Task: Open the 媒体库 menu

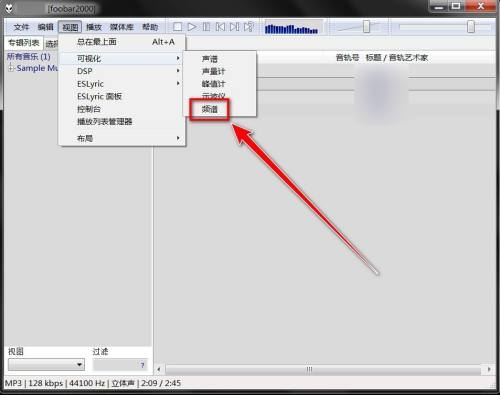Action: click(x=122, y=27)
